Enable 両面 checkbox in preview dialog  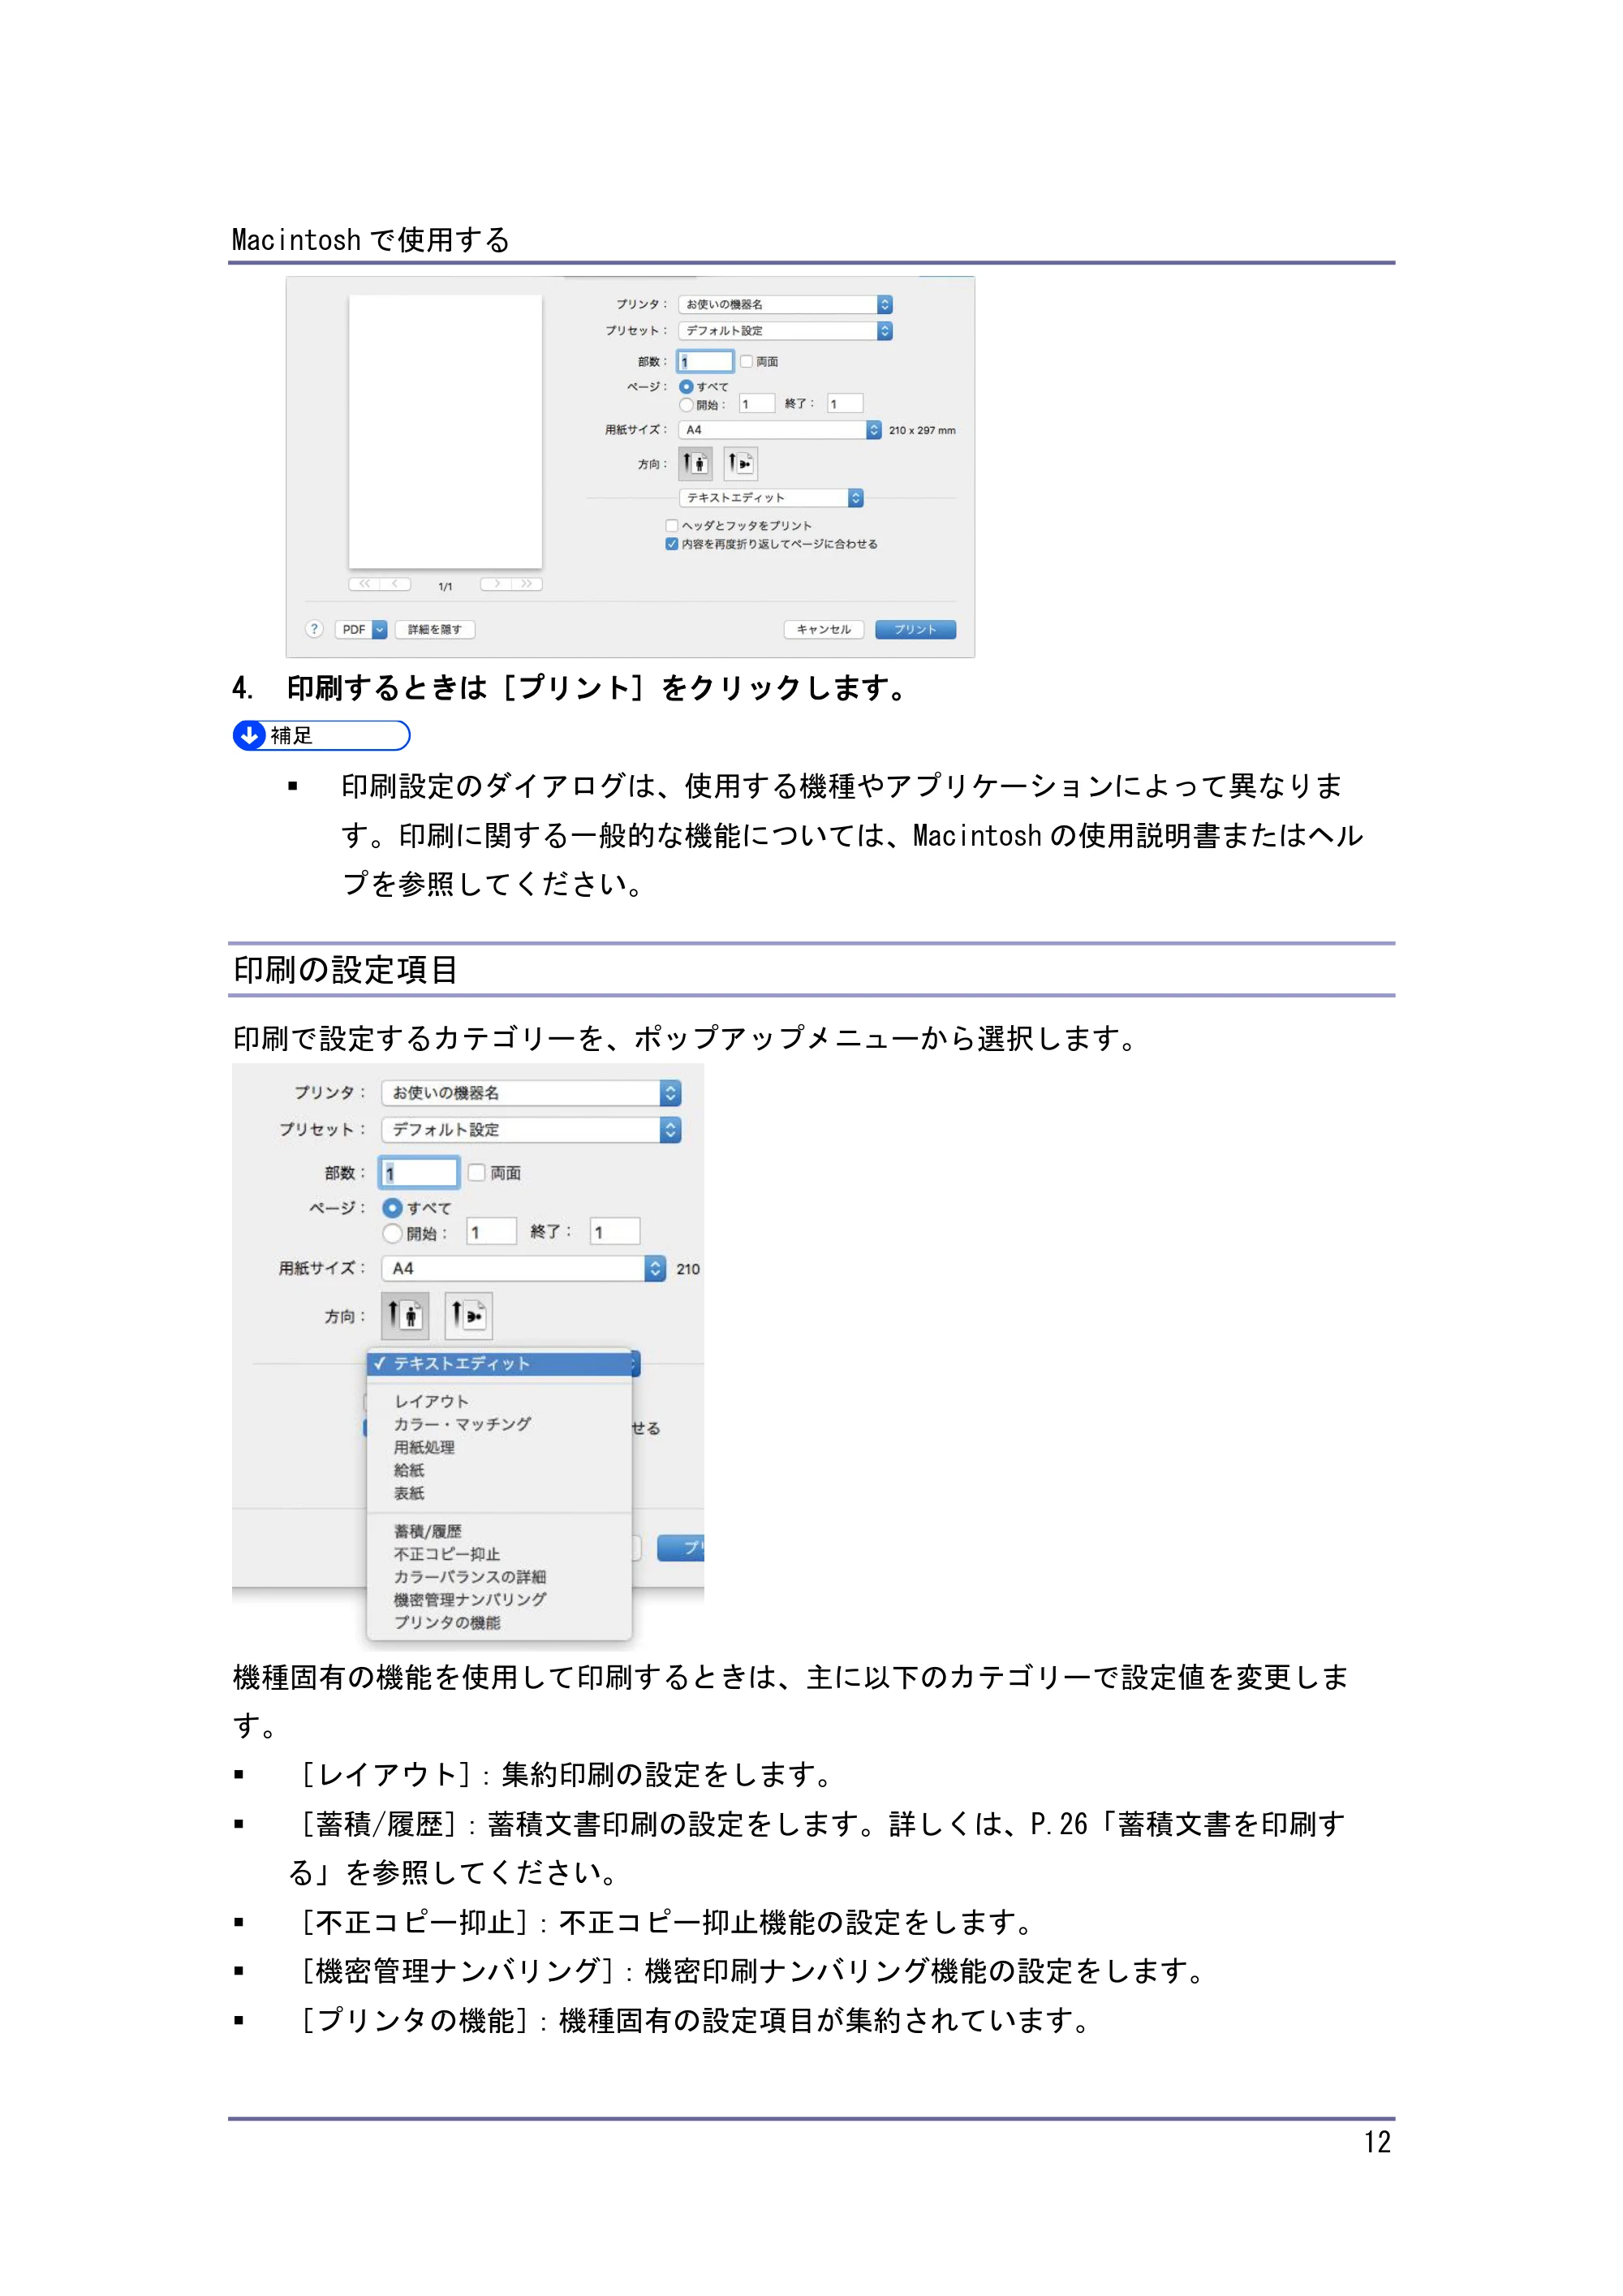tap(746, 361)
